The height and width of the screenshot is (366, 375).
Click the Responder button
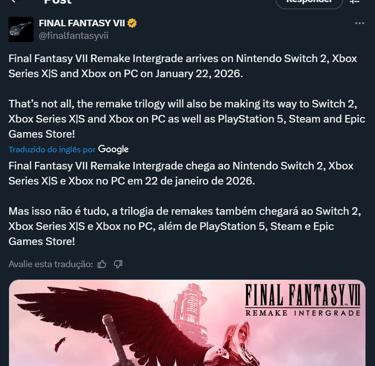(x=309, y=3)
